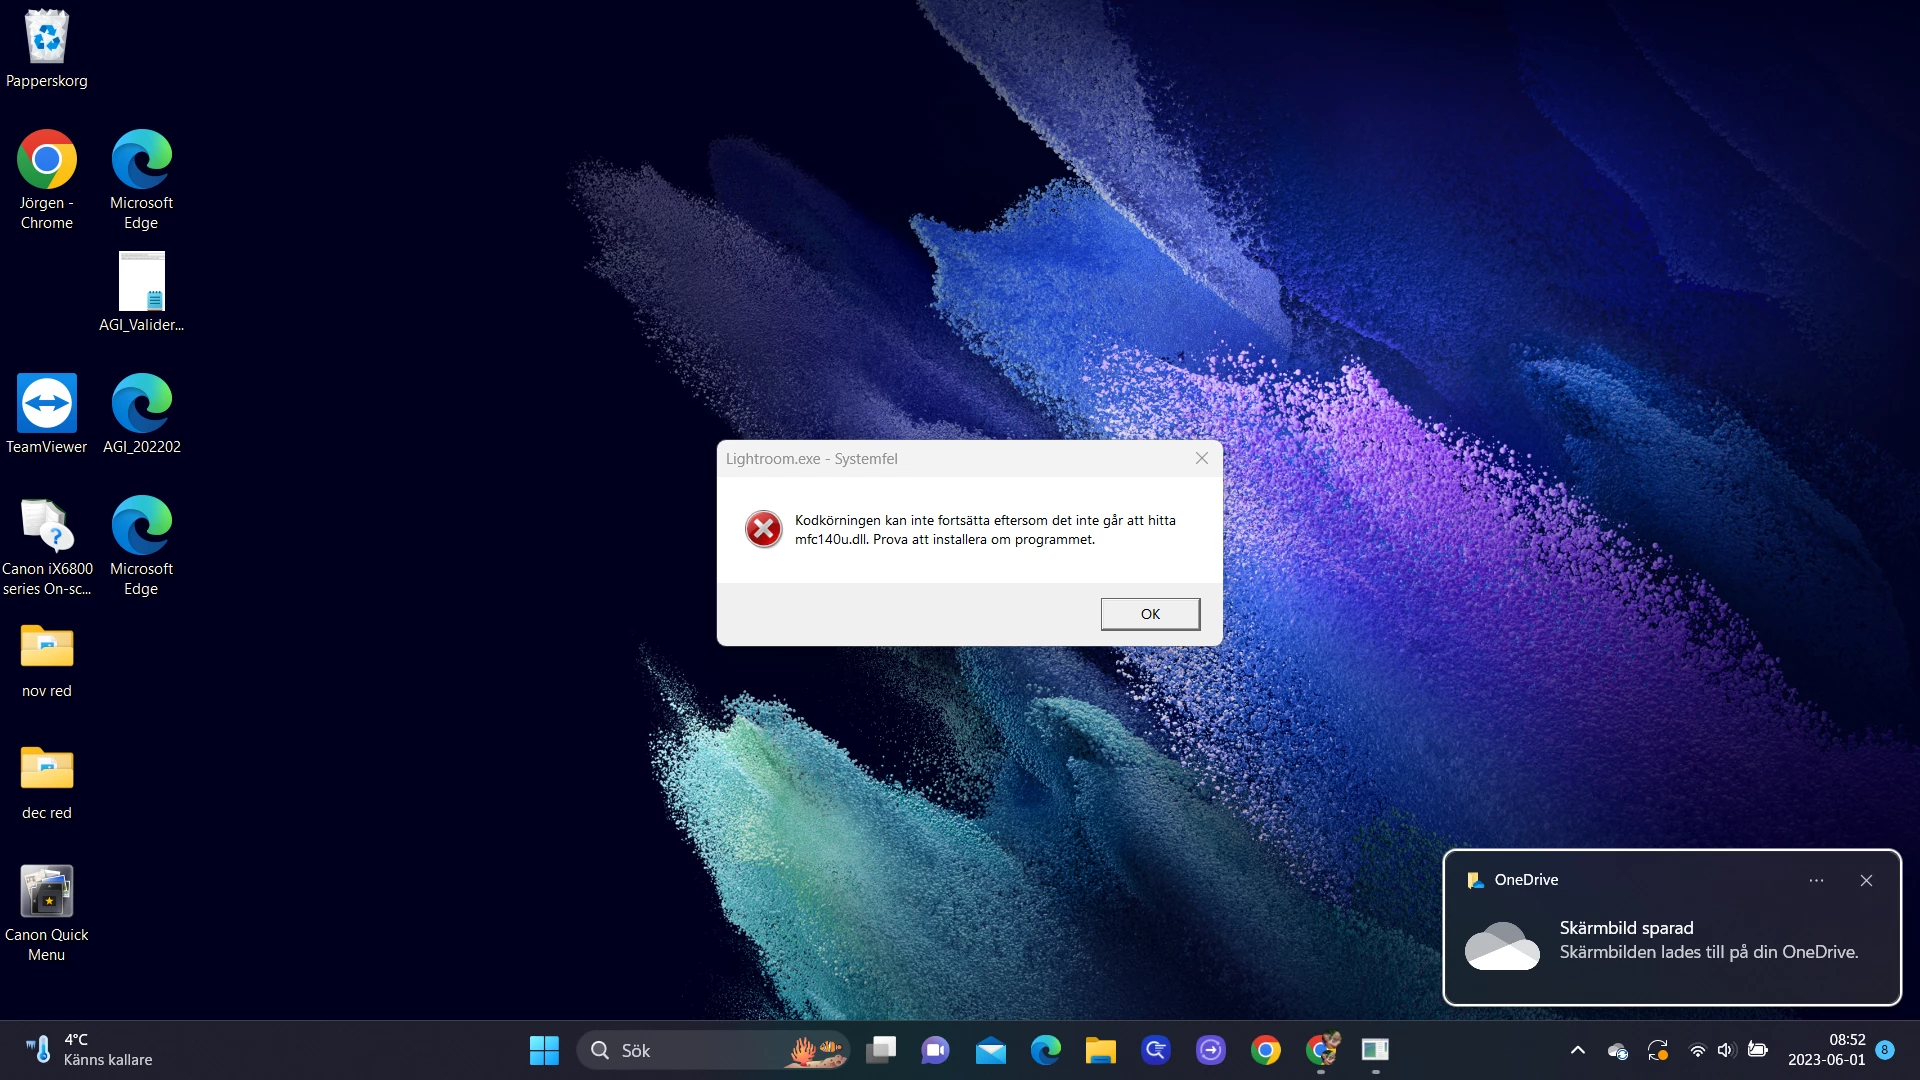Click OK in the Lightroom error dialog
This screenshot has height=1080, width=1920.
click(x=1150, y=614)
